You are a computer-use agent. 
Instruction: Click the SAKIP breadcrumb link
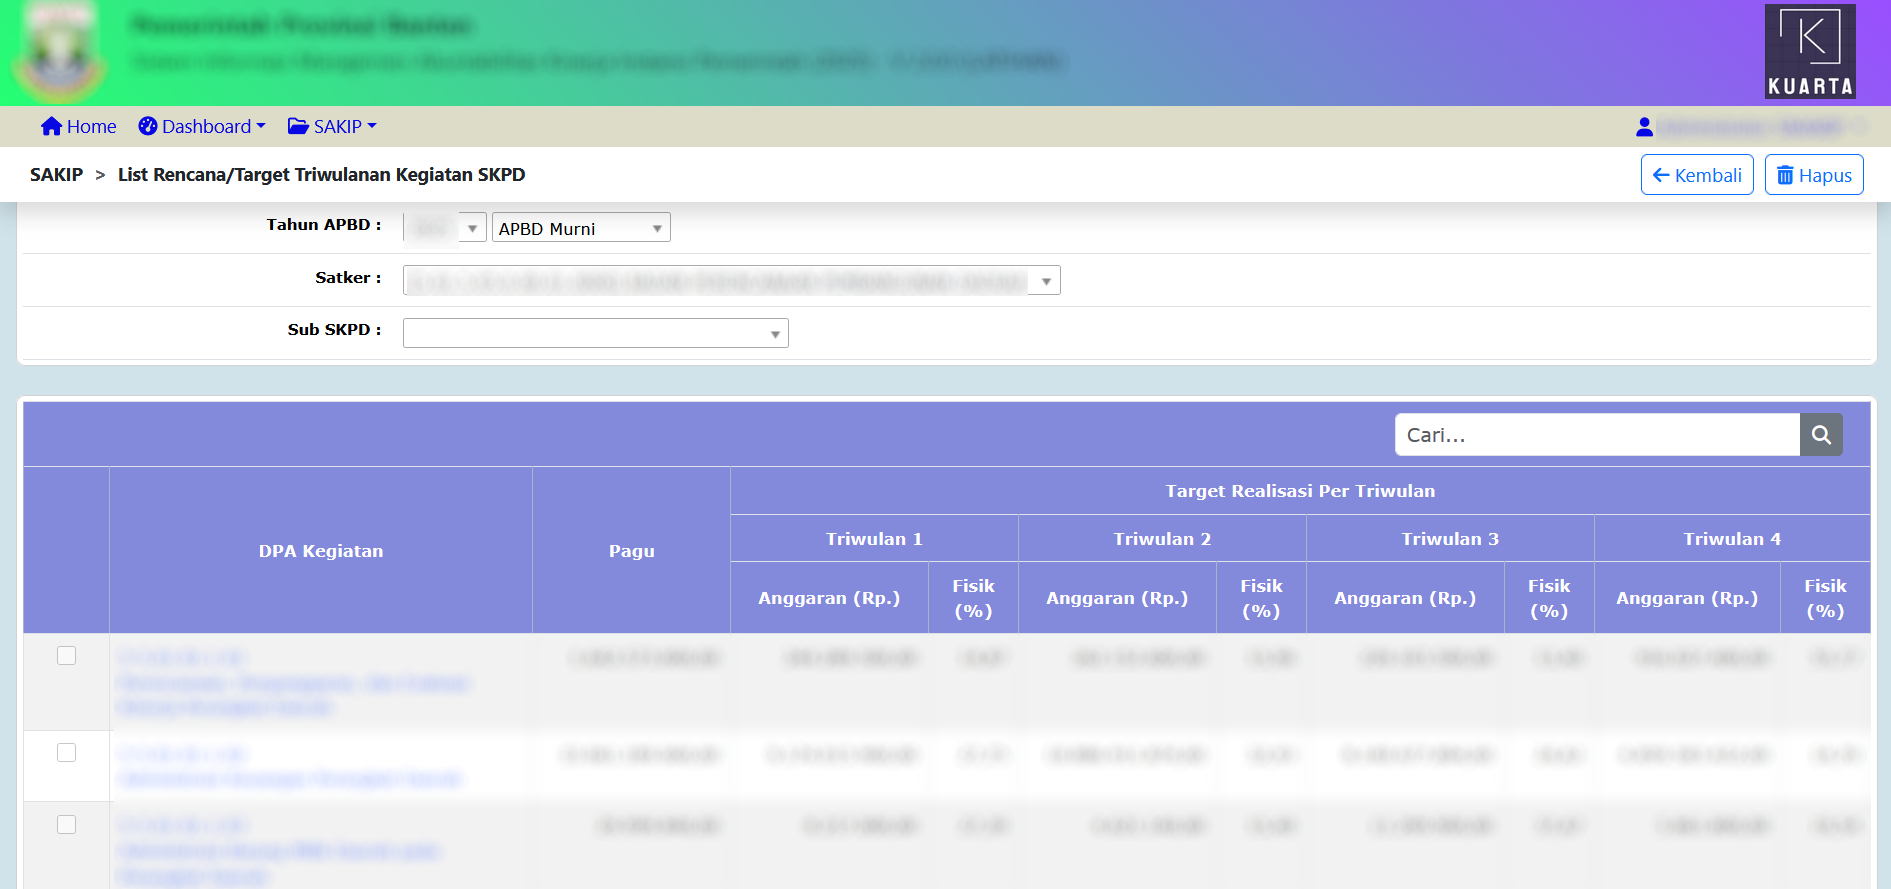click(56, 175)
